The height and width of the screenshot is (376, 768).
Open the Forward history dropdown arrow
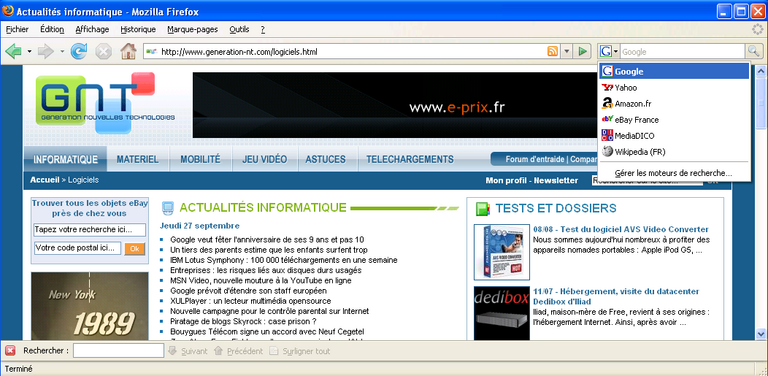pyautogui.click(x=62, y=51)
